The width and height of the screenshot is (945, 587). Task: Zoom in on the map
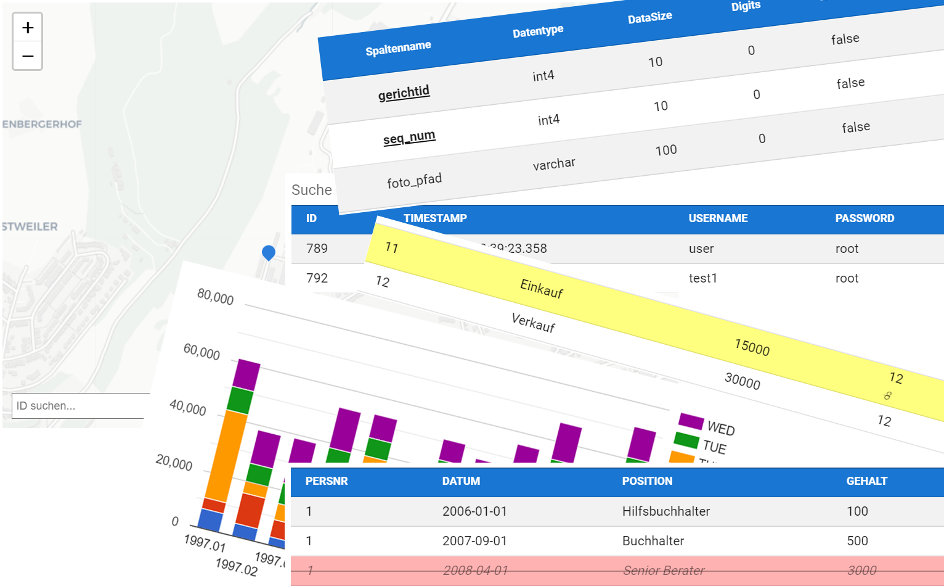[x=27, y=28]
